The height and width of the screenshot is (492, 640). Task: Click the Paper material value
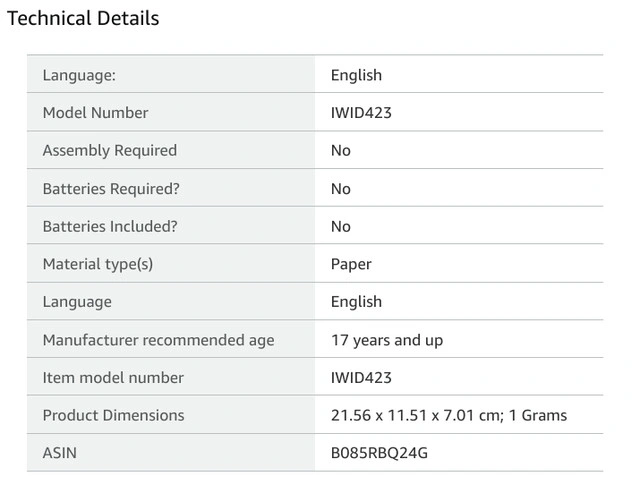tap(351, 264)
